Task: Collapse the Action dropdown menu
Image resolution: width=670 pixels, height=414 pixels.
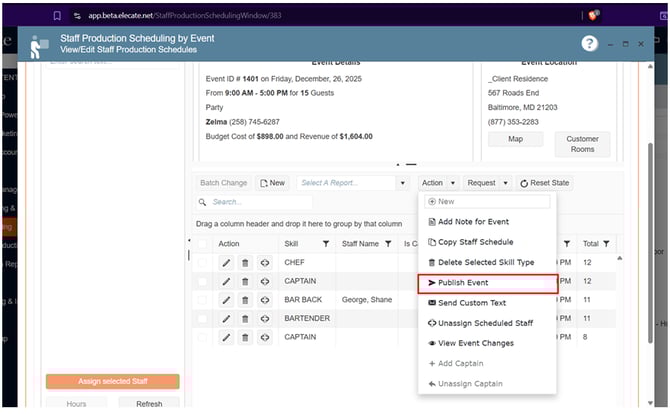Action: [438, 183]
